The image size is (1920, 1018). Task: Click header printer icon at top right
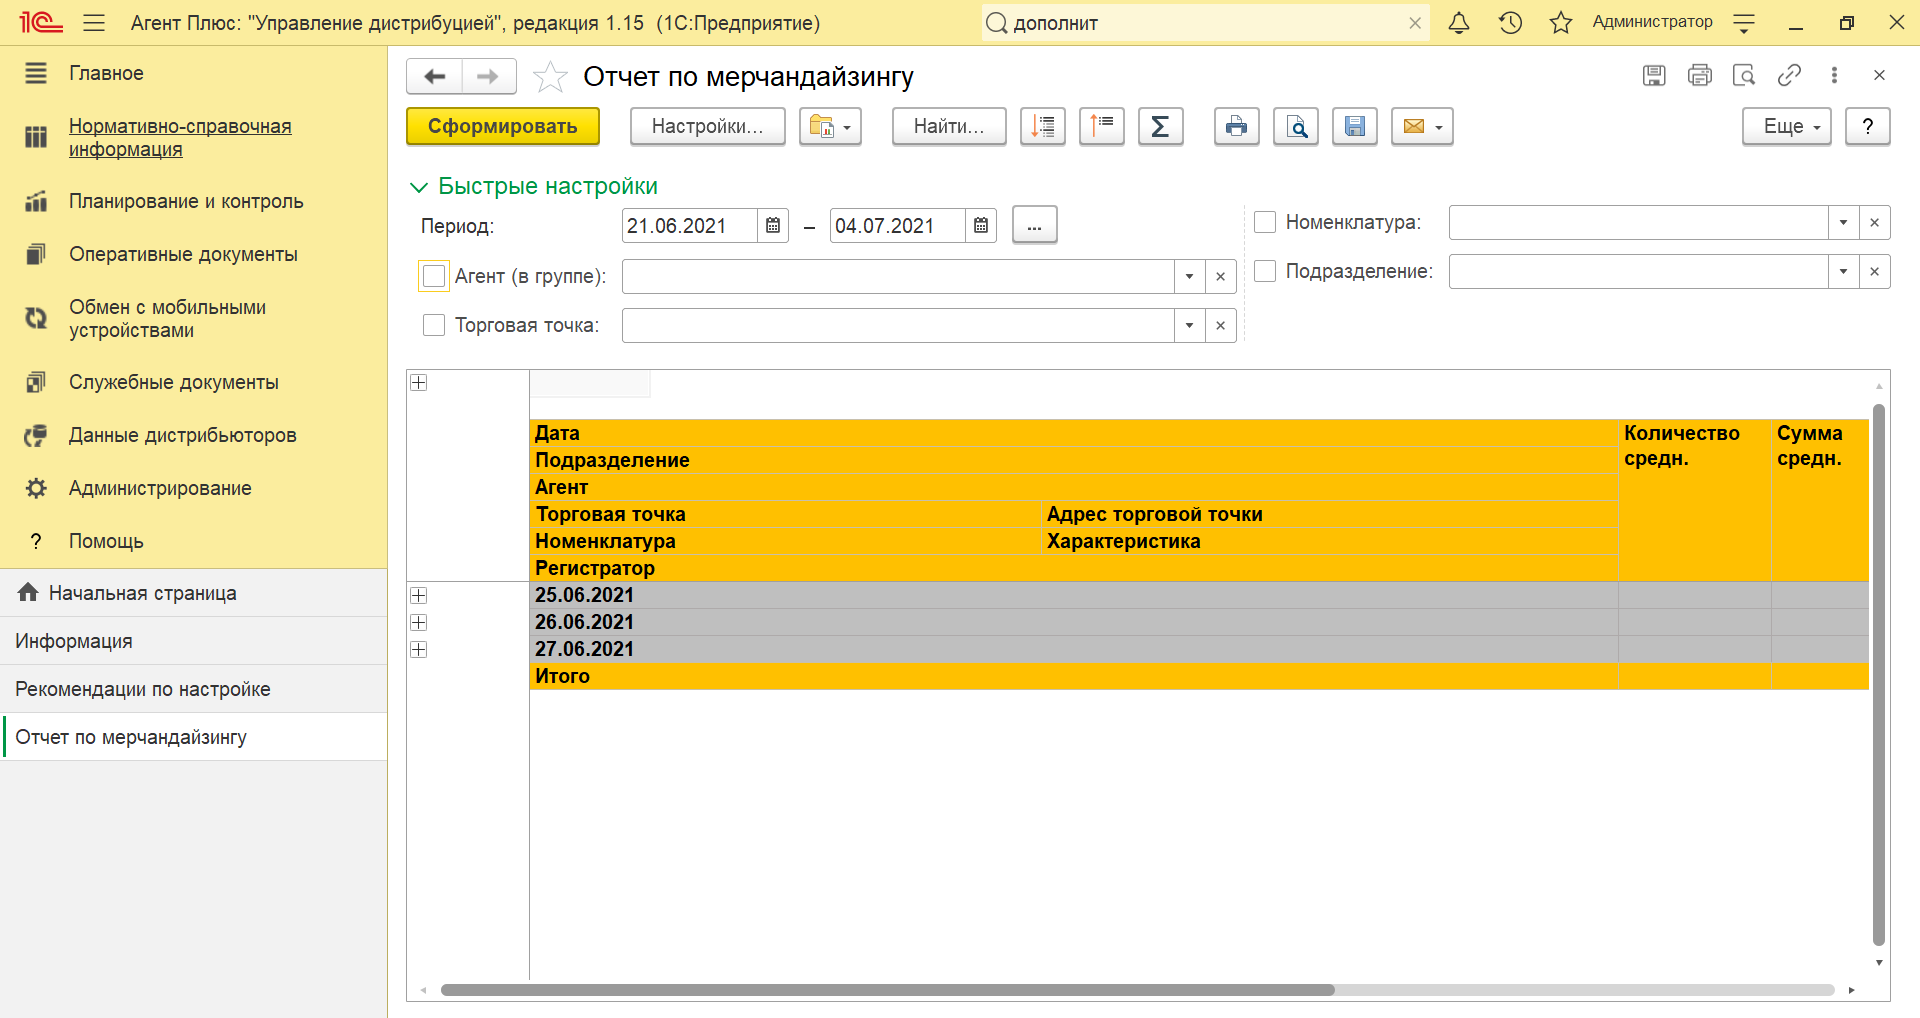point(1699,76)
